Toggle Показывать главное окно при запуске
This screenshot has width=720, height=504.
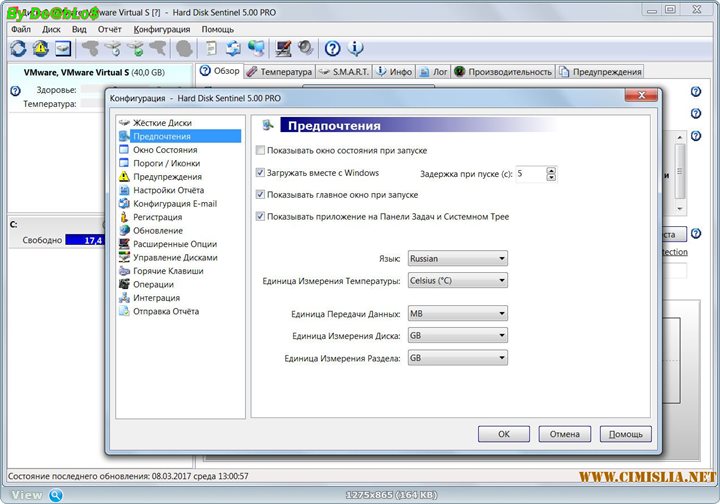tap(261, 194)
